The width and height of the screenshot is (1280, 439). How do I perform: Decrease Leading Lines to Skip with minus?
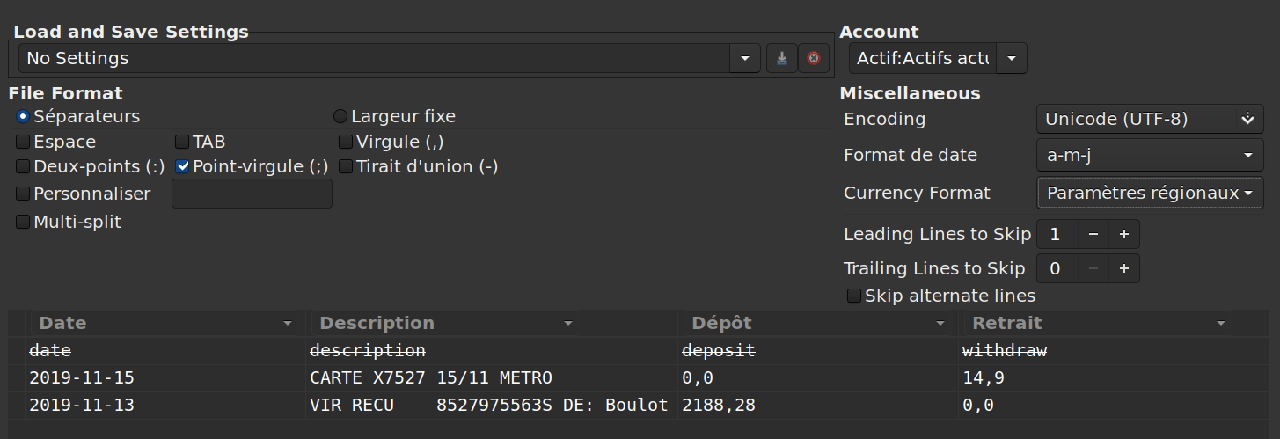pos(1093,234)
